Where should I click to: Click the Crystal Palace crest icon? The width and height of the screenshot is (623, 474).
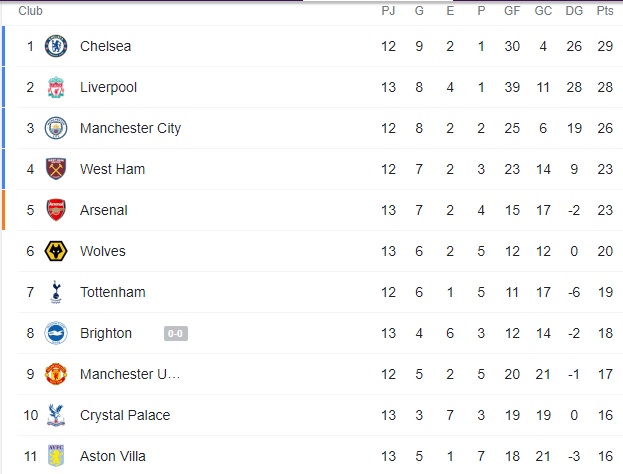56,415
